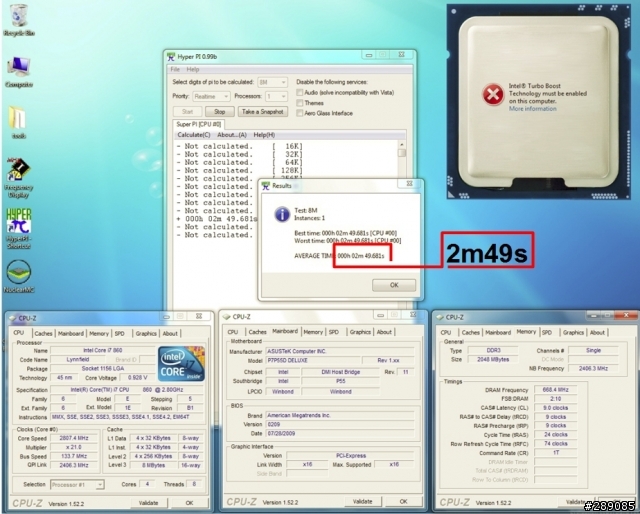Toggle the Aero Glass Interface checkbox
The height and width of the screenshot is (514, 640).
[x=300, y=113]
